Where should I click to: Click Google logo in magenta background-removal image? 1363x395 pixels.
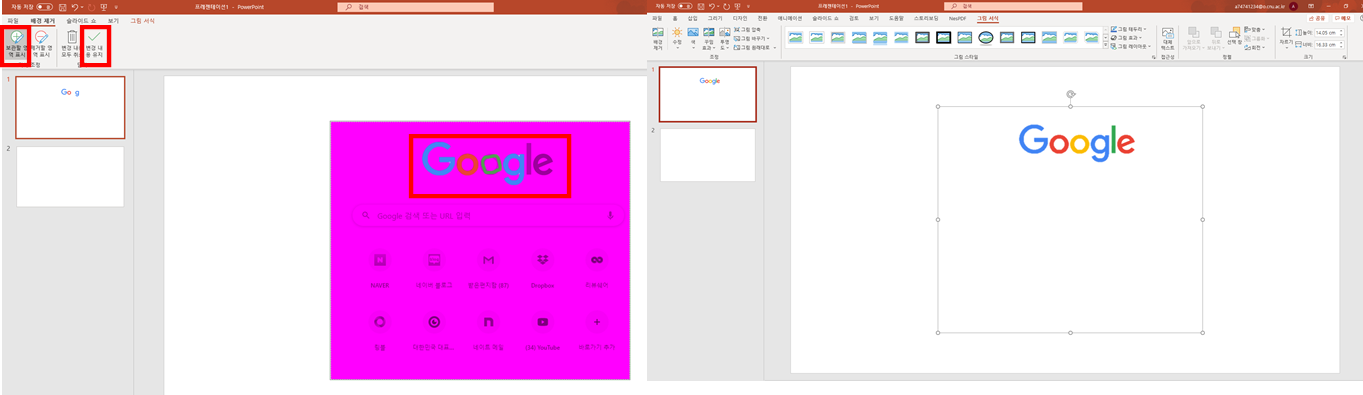click(x=487, y=162)
